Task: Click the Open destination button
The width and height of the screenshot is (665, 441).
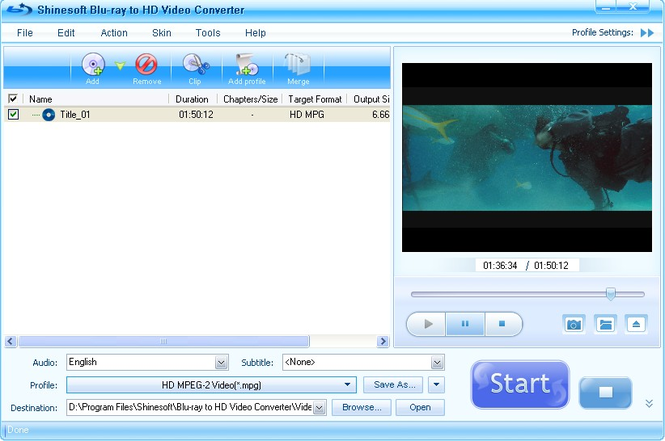Action: click(420, 408)
